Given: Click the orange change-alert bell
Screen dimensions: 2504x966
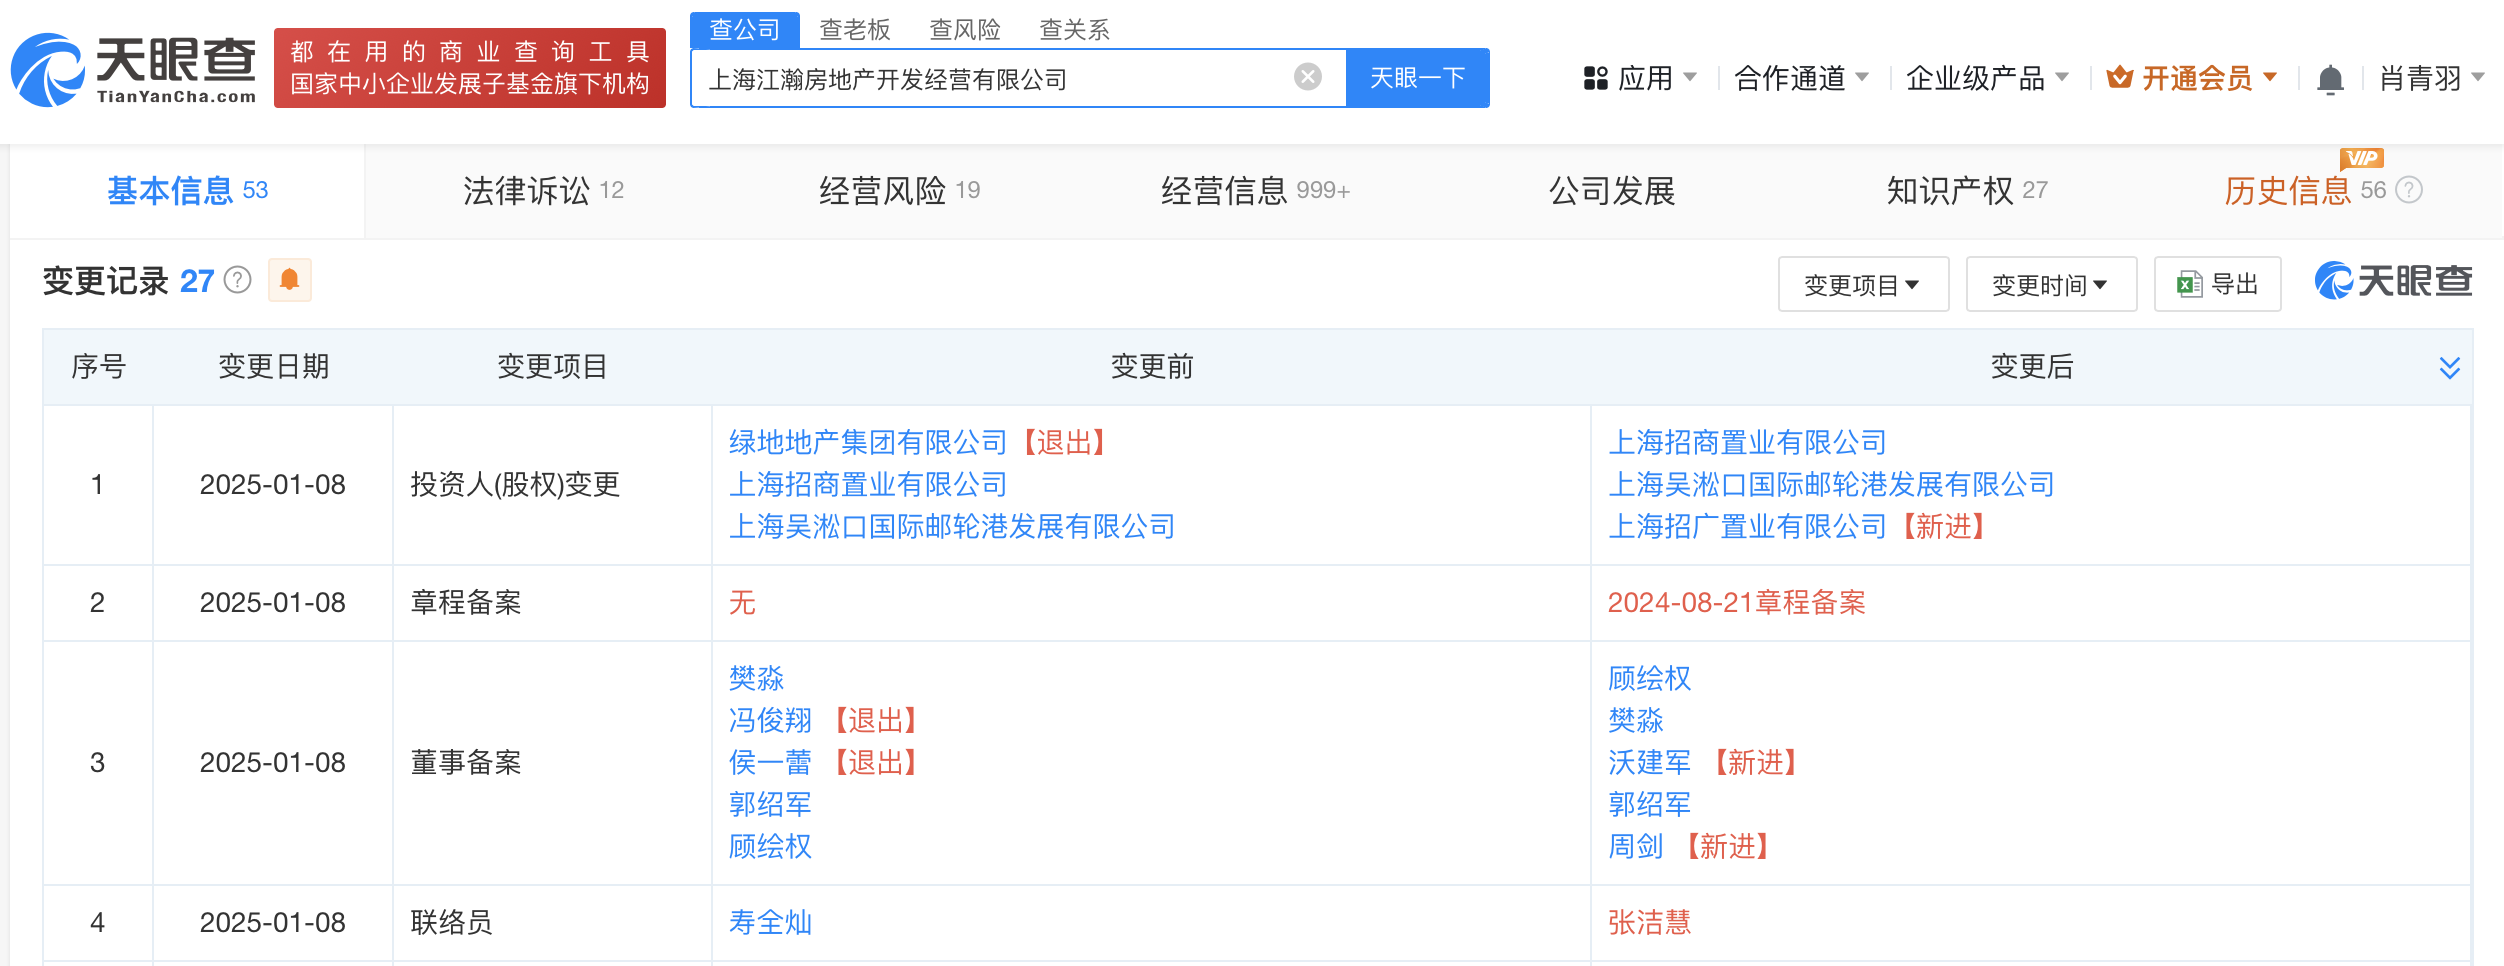Looking at the screenshot, I should coord(290,280).
